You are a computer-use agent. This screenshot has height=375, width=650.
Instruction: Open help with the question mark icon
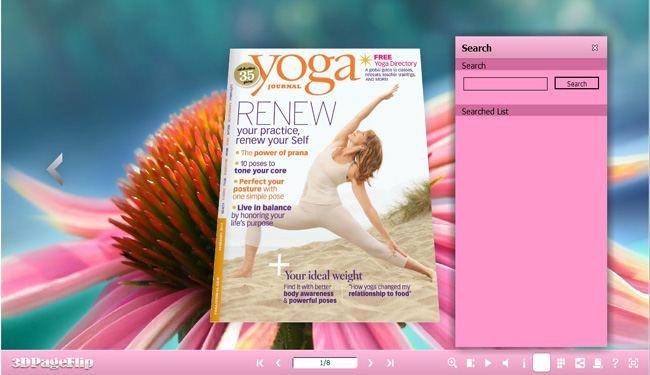615,363
